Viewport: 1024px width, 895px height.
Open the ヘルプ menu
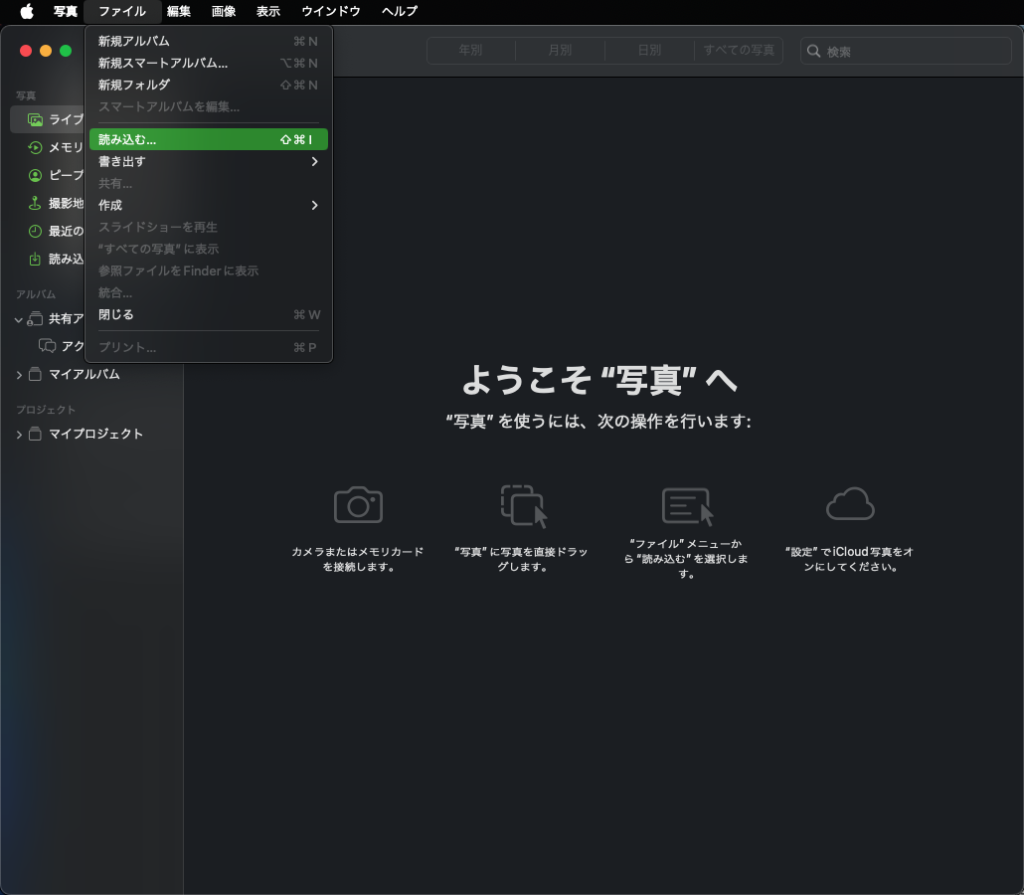click(400, 11)
